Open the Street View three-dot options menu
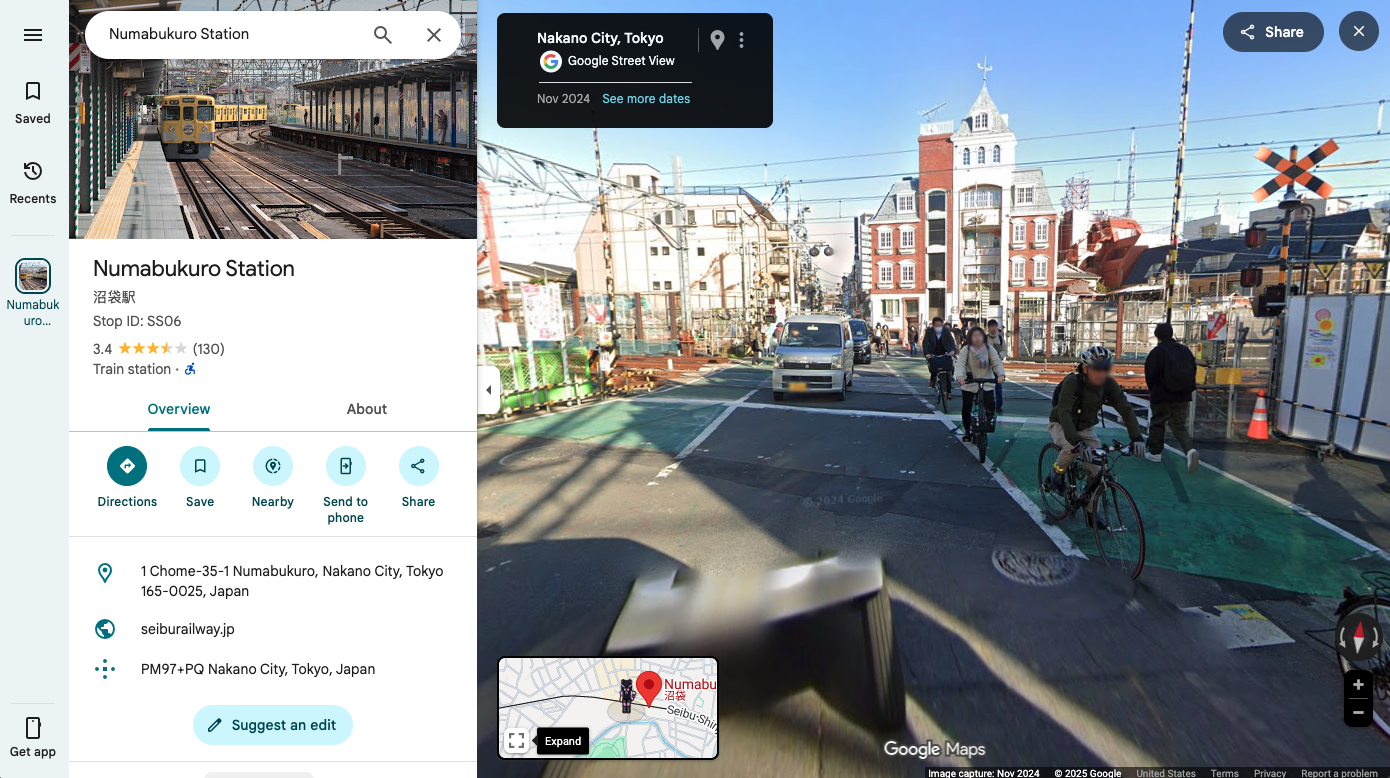Image resolution: width=1390 pixels, height=778 pixels. (x=741, y=40)
